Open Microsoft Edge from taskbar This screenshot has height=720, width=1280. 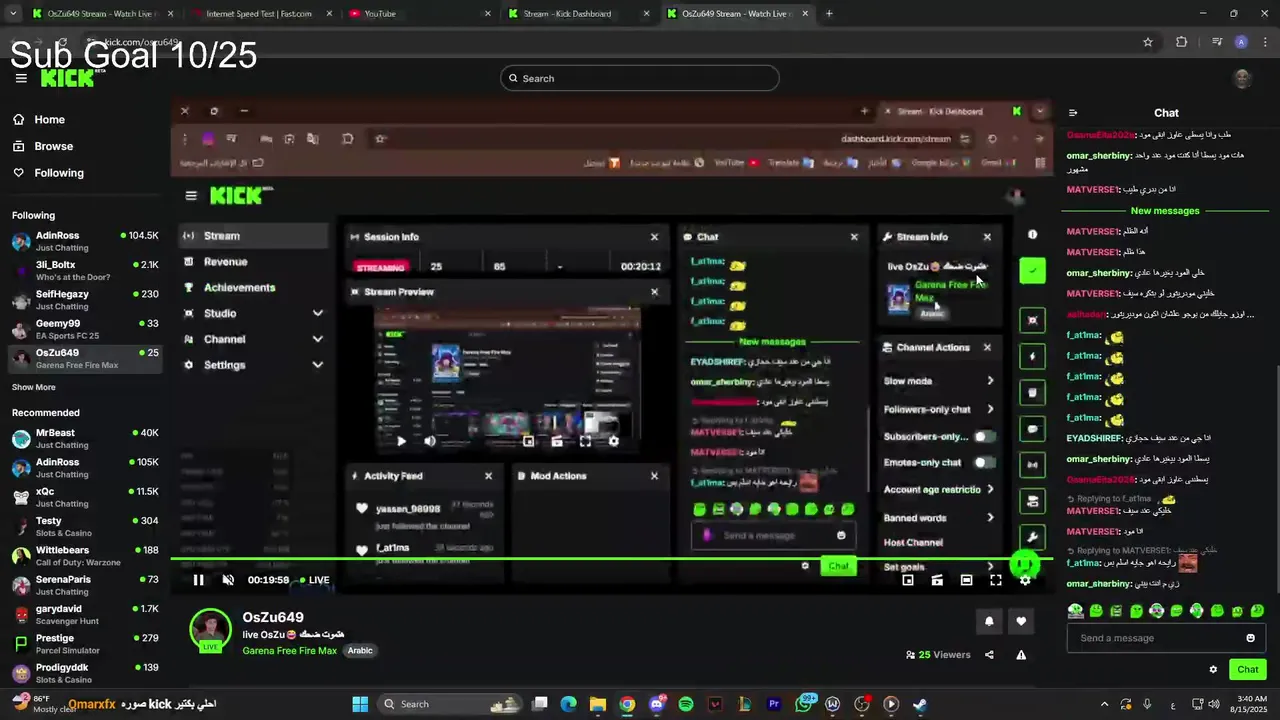(569, 704)
